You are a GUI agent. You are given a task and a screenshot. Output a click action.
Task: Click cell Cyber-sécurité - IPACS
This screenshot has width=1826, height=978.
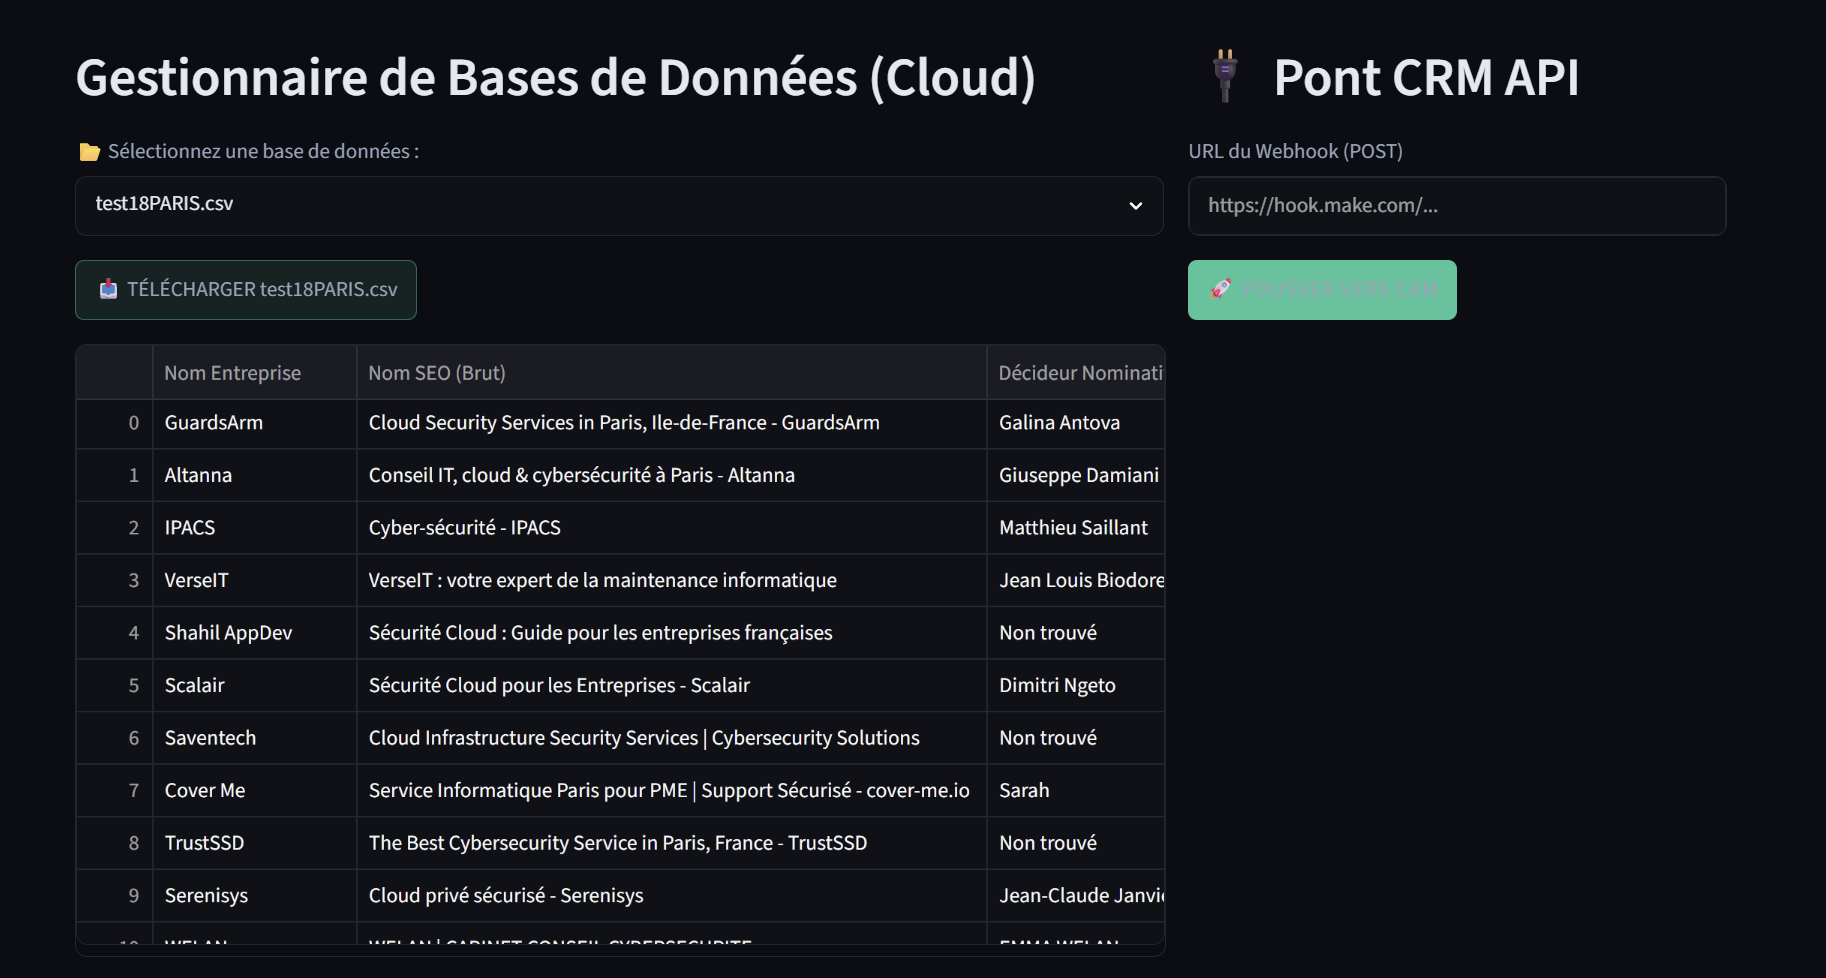[x=672, y=528]
